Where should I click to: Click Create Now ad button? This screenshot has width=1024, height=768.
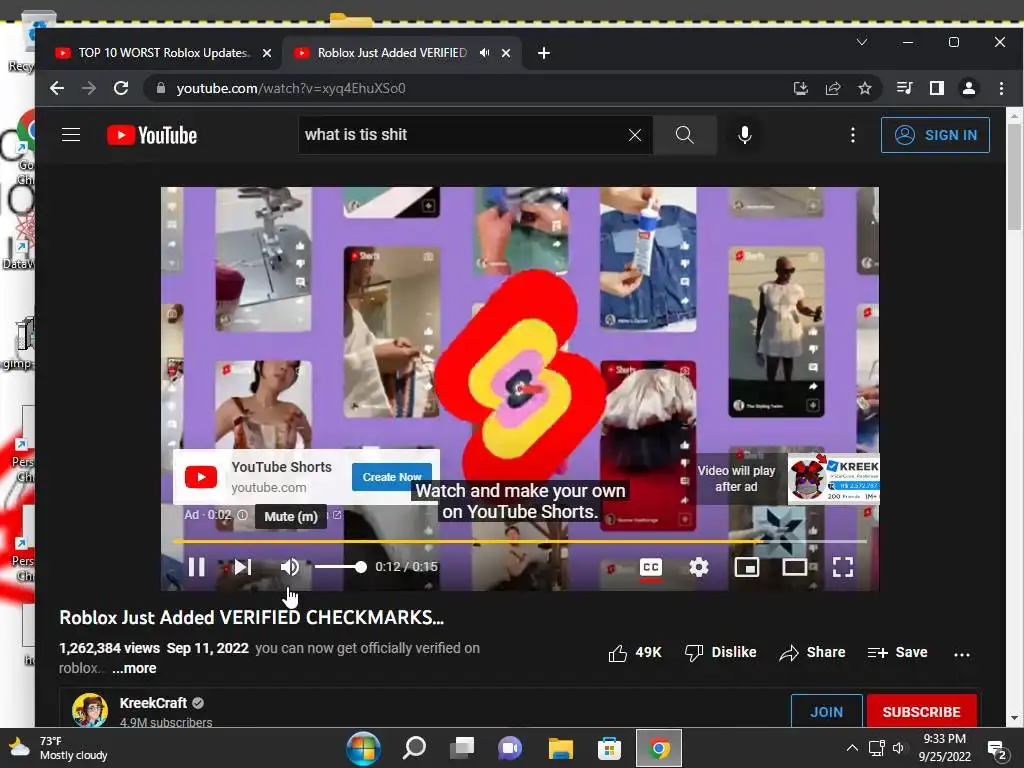392,477
